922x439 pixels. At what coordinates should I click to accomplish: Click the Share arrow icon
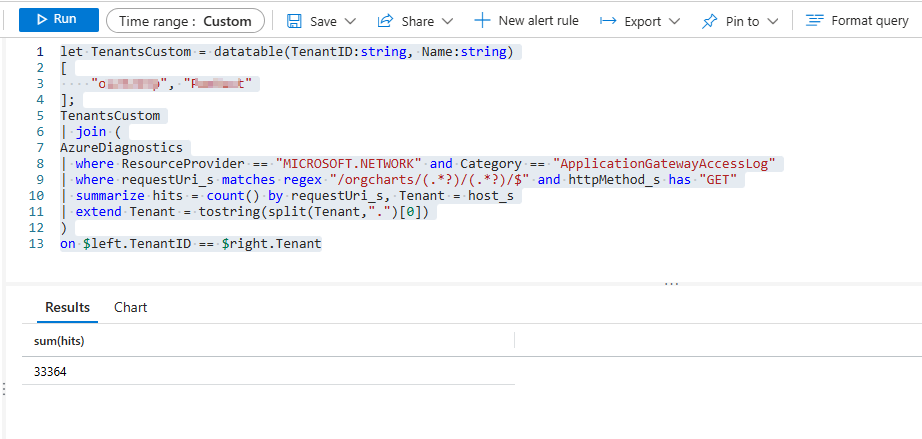tap(385, 21)
